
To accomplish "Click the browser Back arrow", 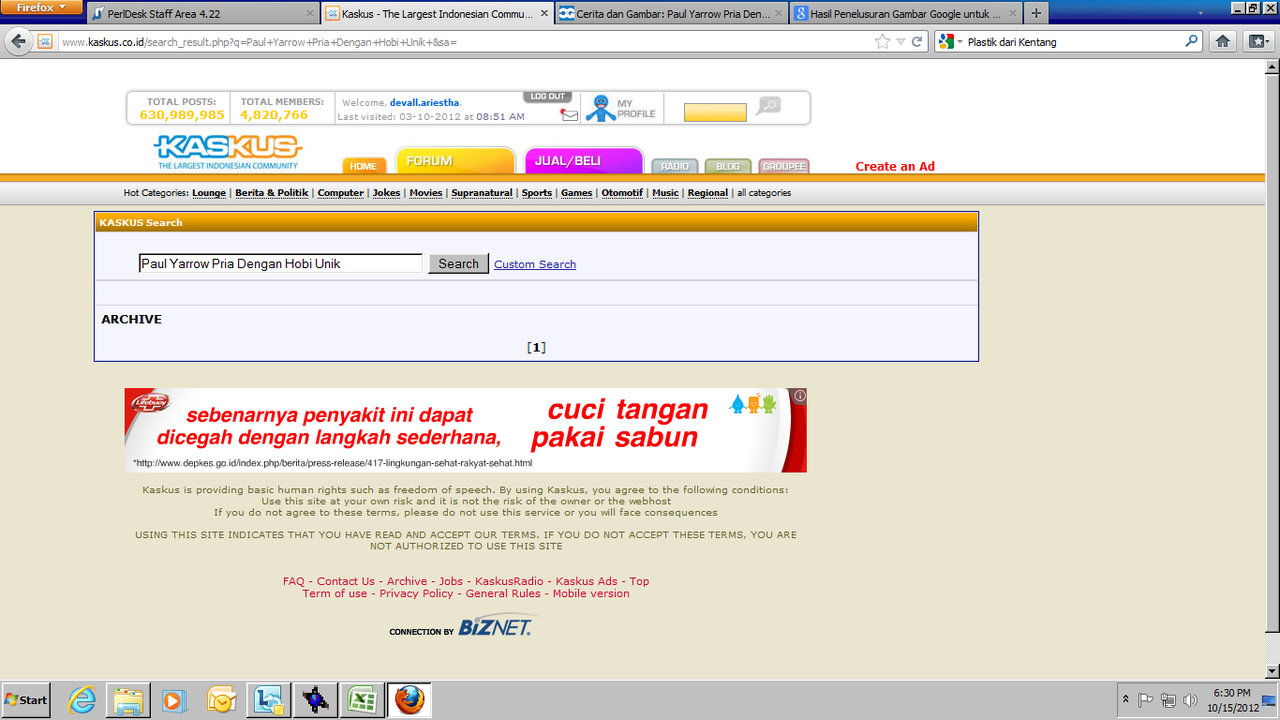I will point(19,41).
